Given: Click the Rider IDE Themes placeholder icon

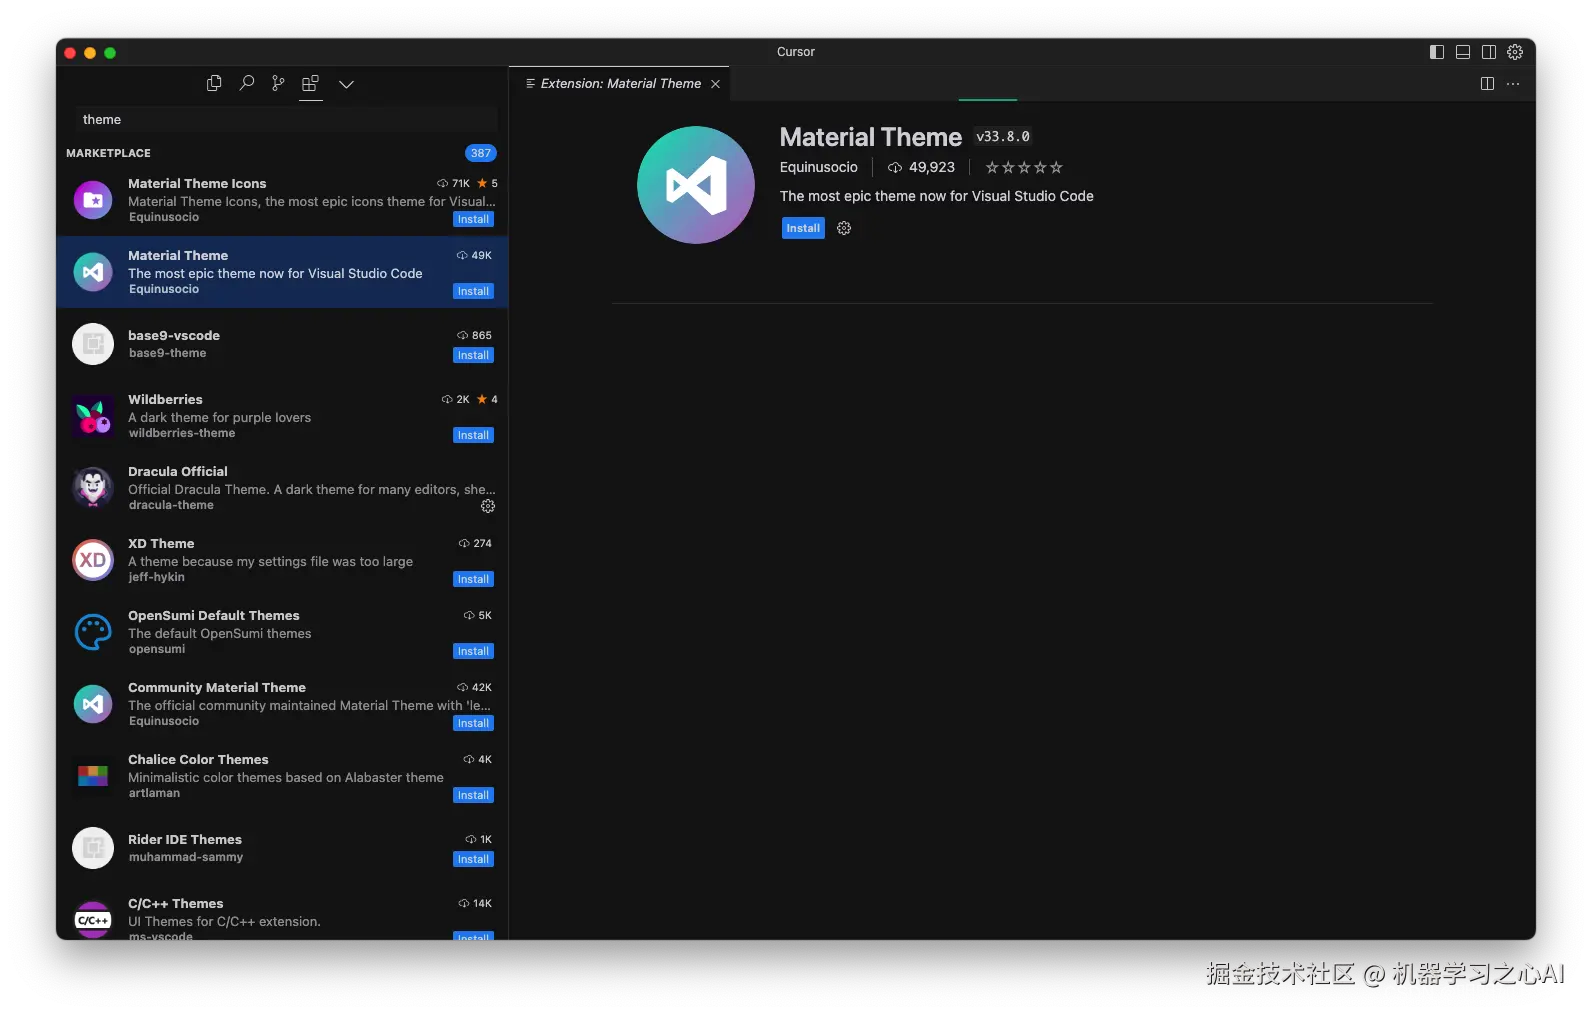Looking at the screenshot, I should click(93, 848).
